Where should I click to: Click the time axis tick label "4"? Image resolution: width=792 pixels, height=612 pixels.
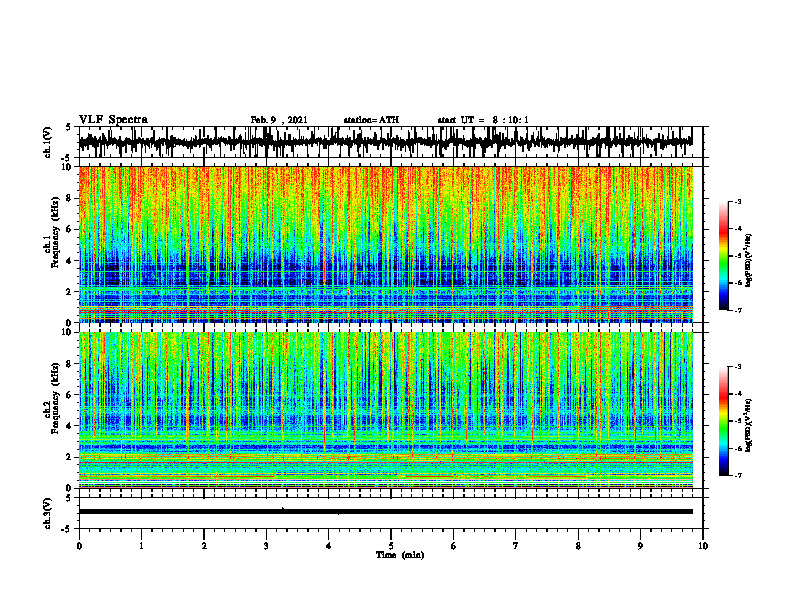click(x=329, y=546)
